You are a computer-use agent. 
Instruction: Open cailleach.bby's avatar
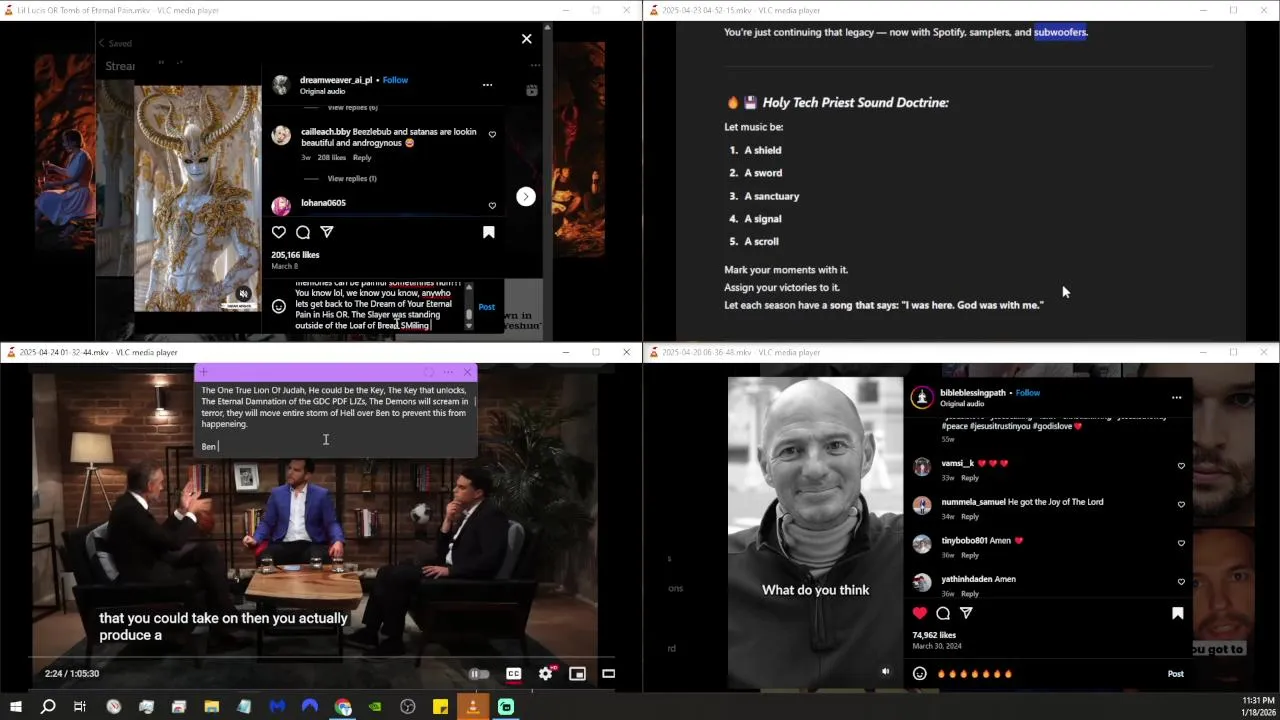(281, 135)
